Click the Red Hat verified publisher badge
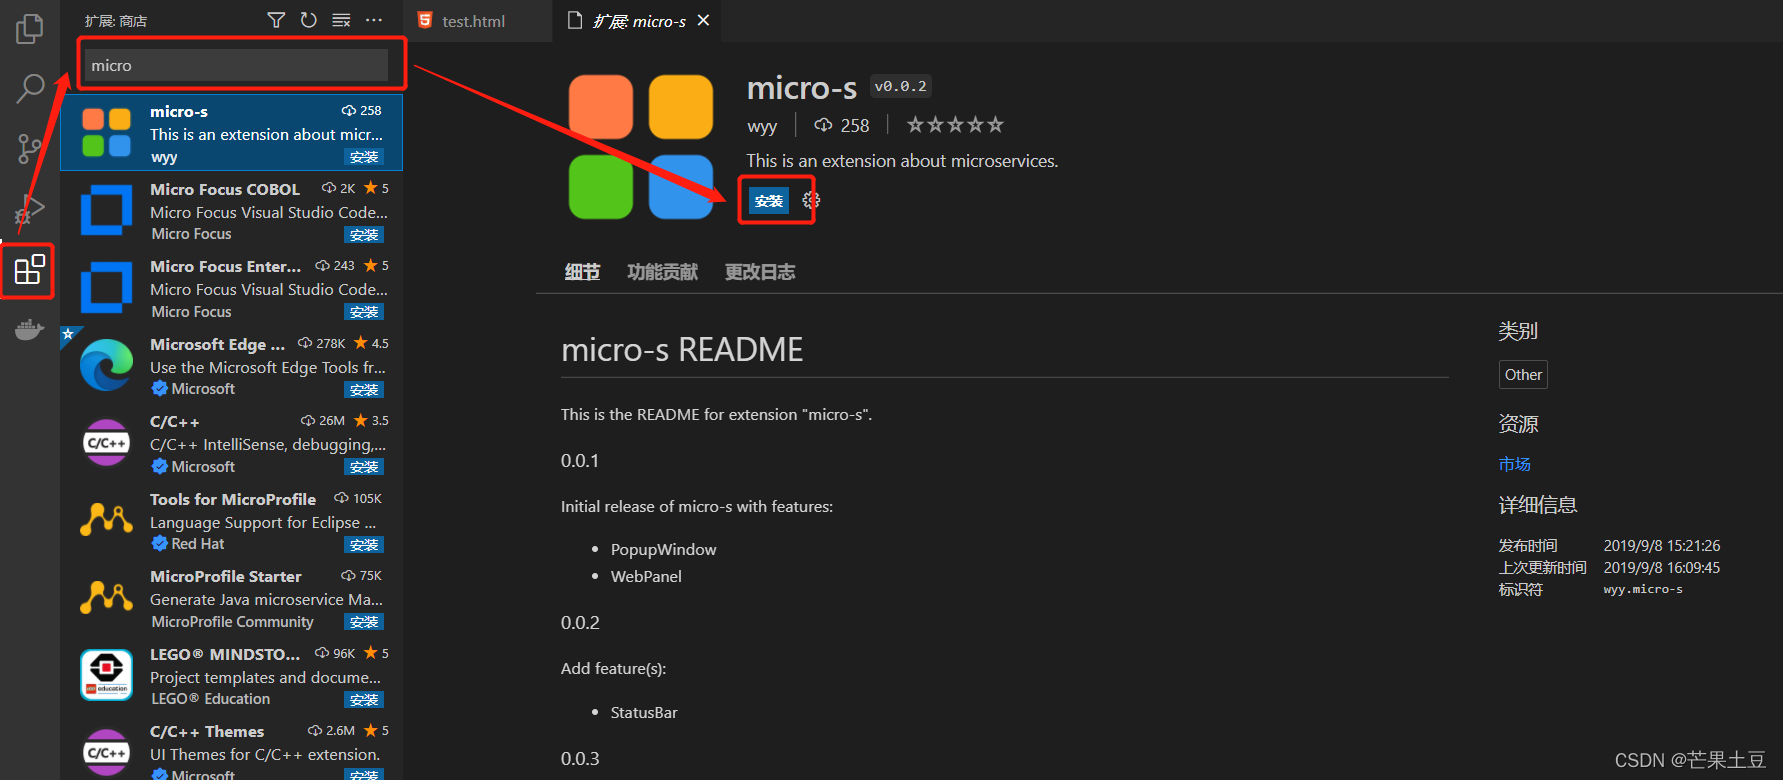 click(160, 544)
